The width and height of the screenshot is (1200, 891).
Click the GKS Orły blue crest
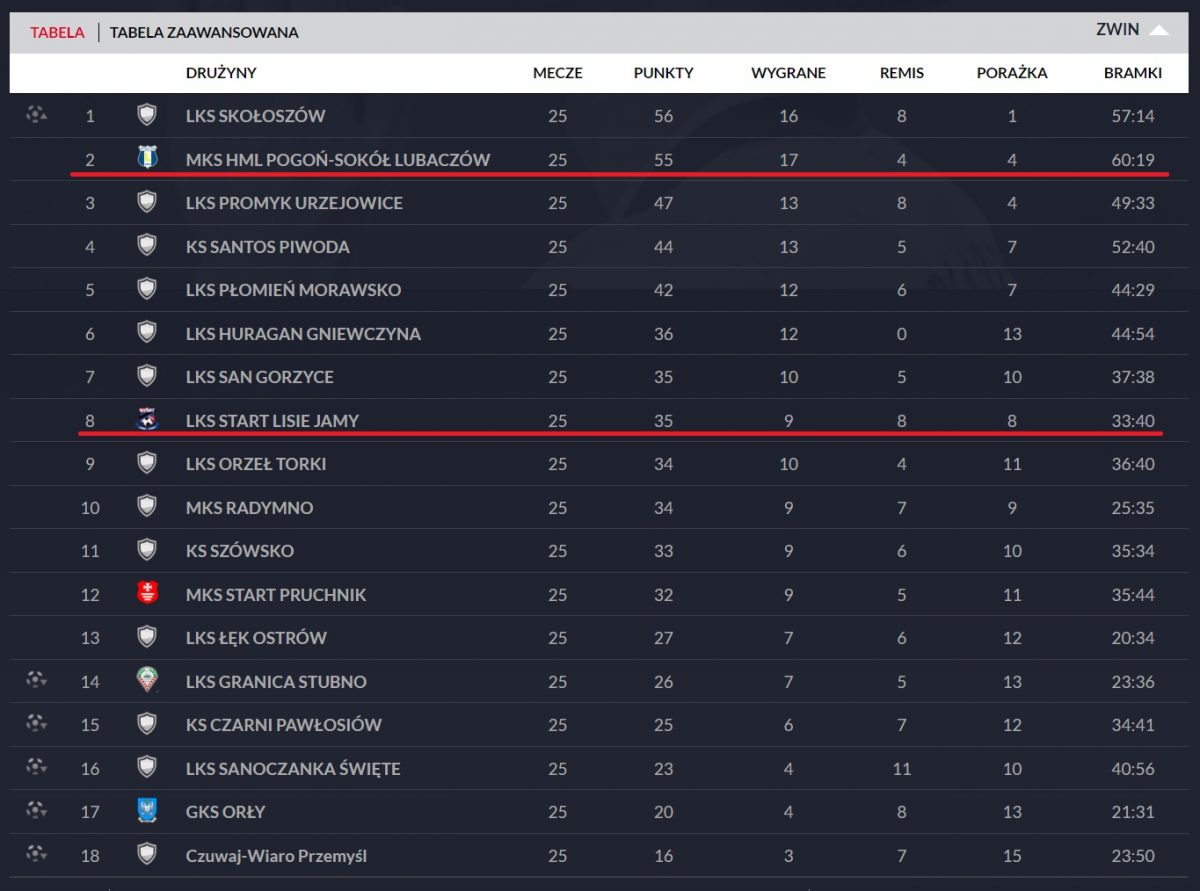[147, 811]
